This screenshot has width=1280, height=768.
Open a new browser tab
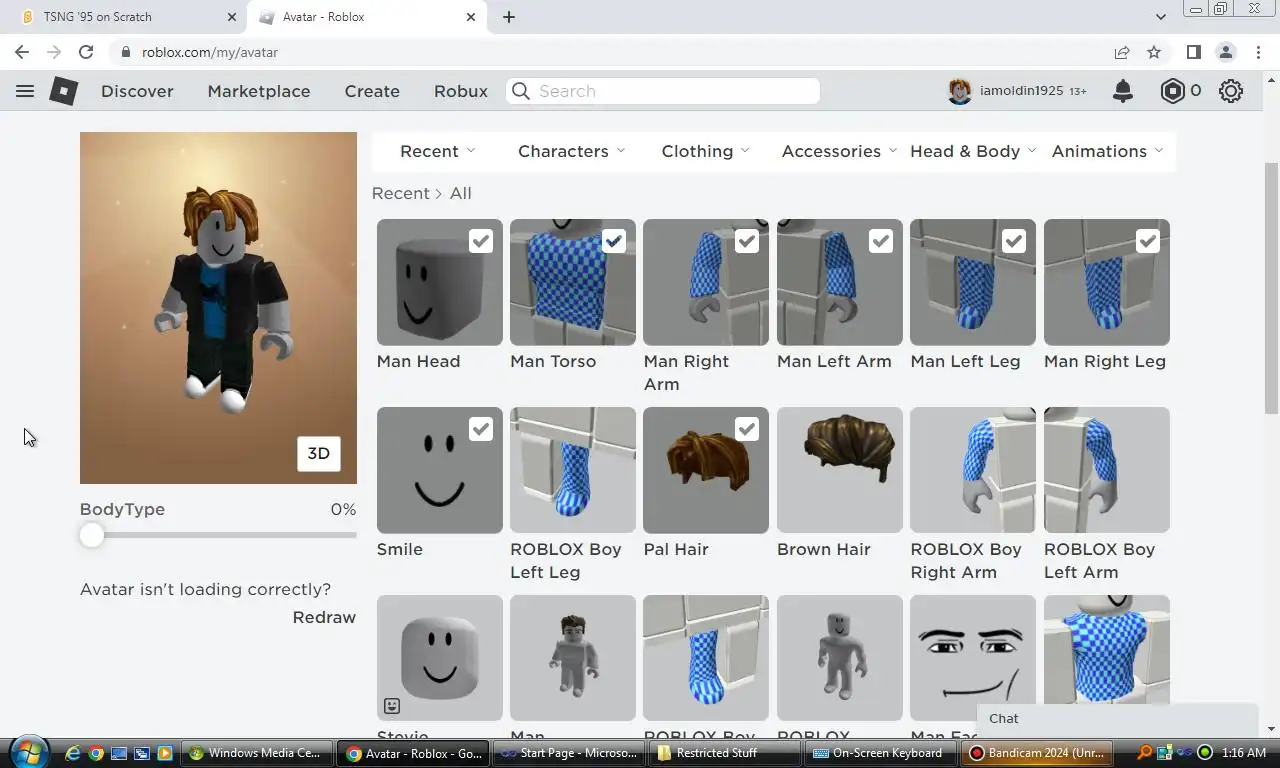[509, 17]
